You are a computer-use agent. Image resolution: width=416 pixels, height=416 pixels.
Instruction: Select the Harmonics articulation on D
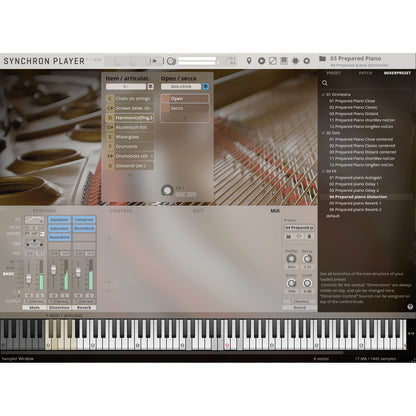click(130, 118)
